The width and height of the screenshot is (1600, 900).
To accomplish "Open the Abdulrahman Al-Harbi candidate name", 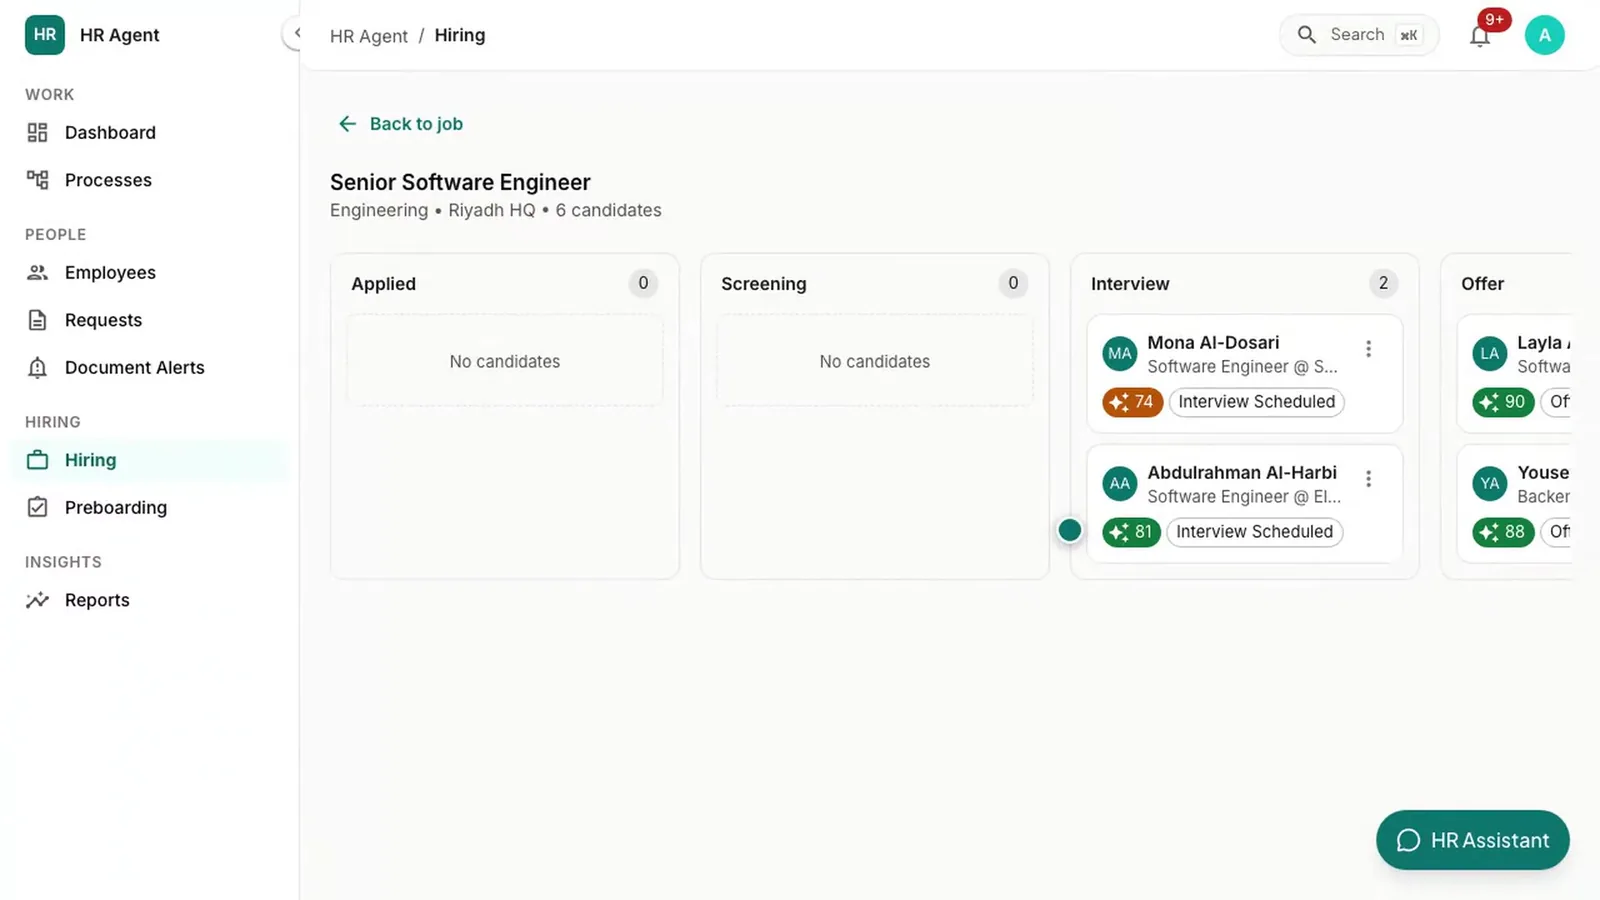I will (1242, 473).
